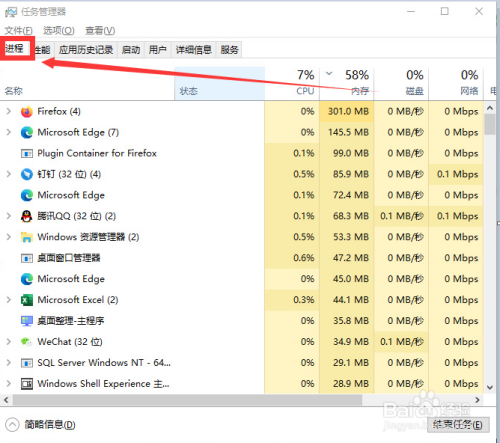The width and height of the screenshot is (500, 443).
Task: Switch to the 进程 tab
Action: click(15, 49)
